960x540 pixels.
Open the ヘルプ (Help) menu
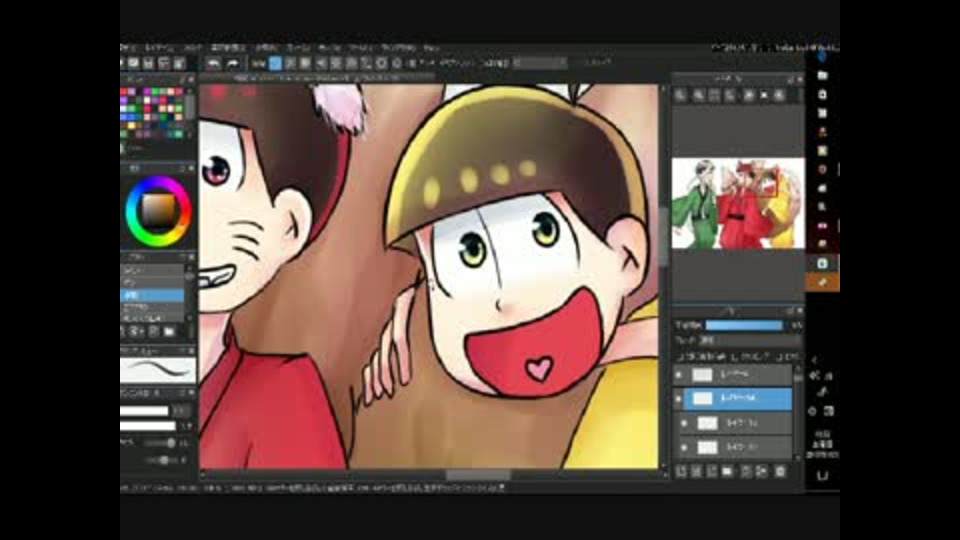[x=432, y=48]
